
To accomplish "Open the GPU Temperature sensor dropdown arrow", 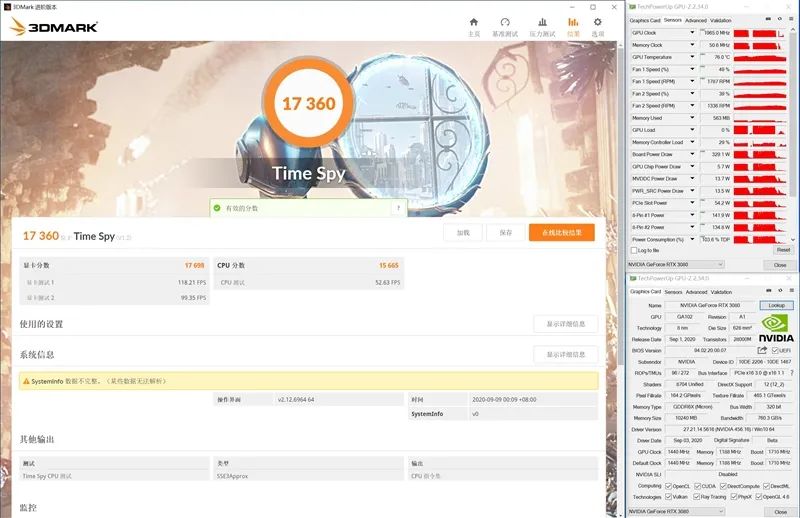I will pos(692,57).
